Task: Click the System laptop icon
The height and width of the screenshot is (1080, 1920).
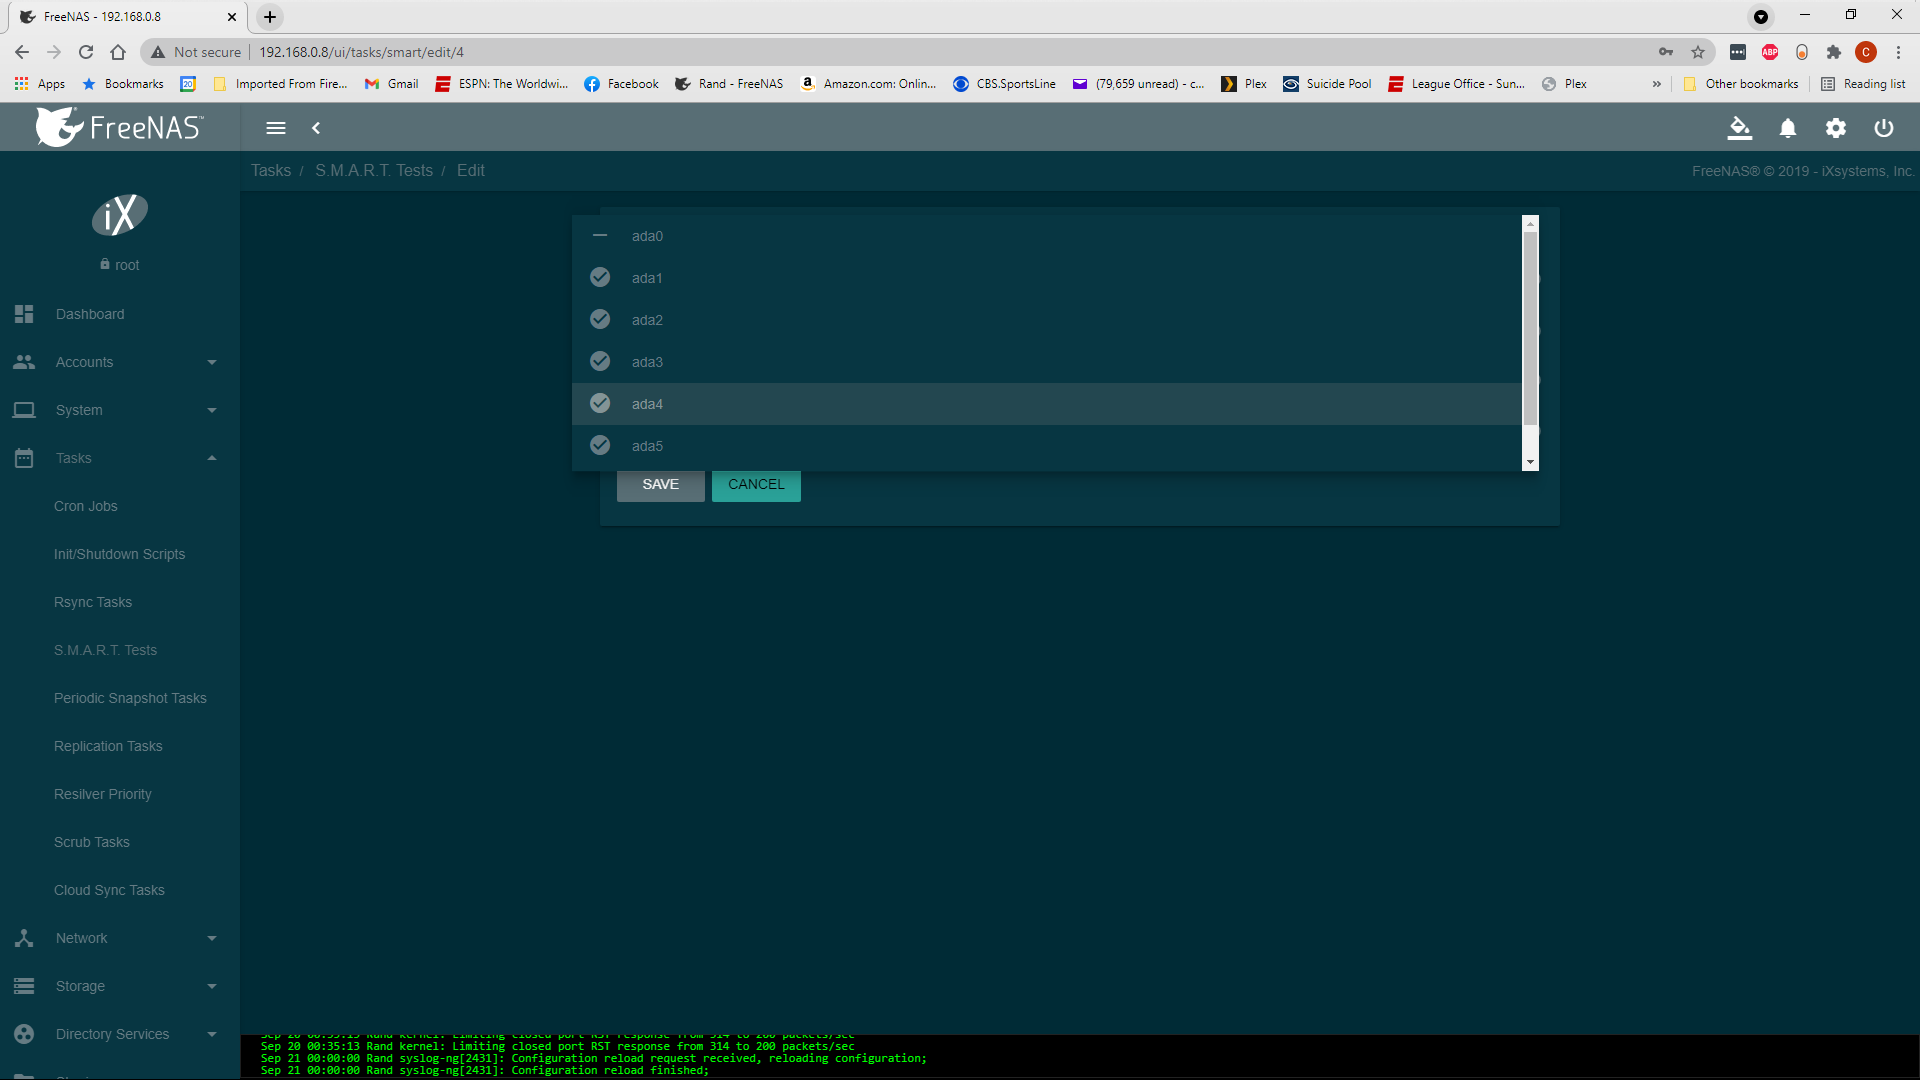Action: pyautogui.click(x=24, y=410)
